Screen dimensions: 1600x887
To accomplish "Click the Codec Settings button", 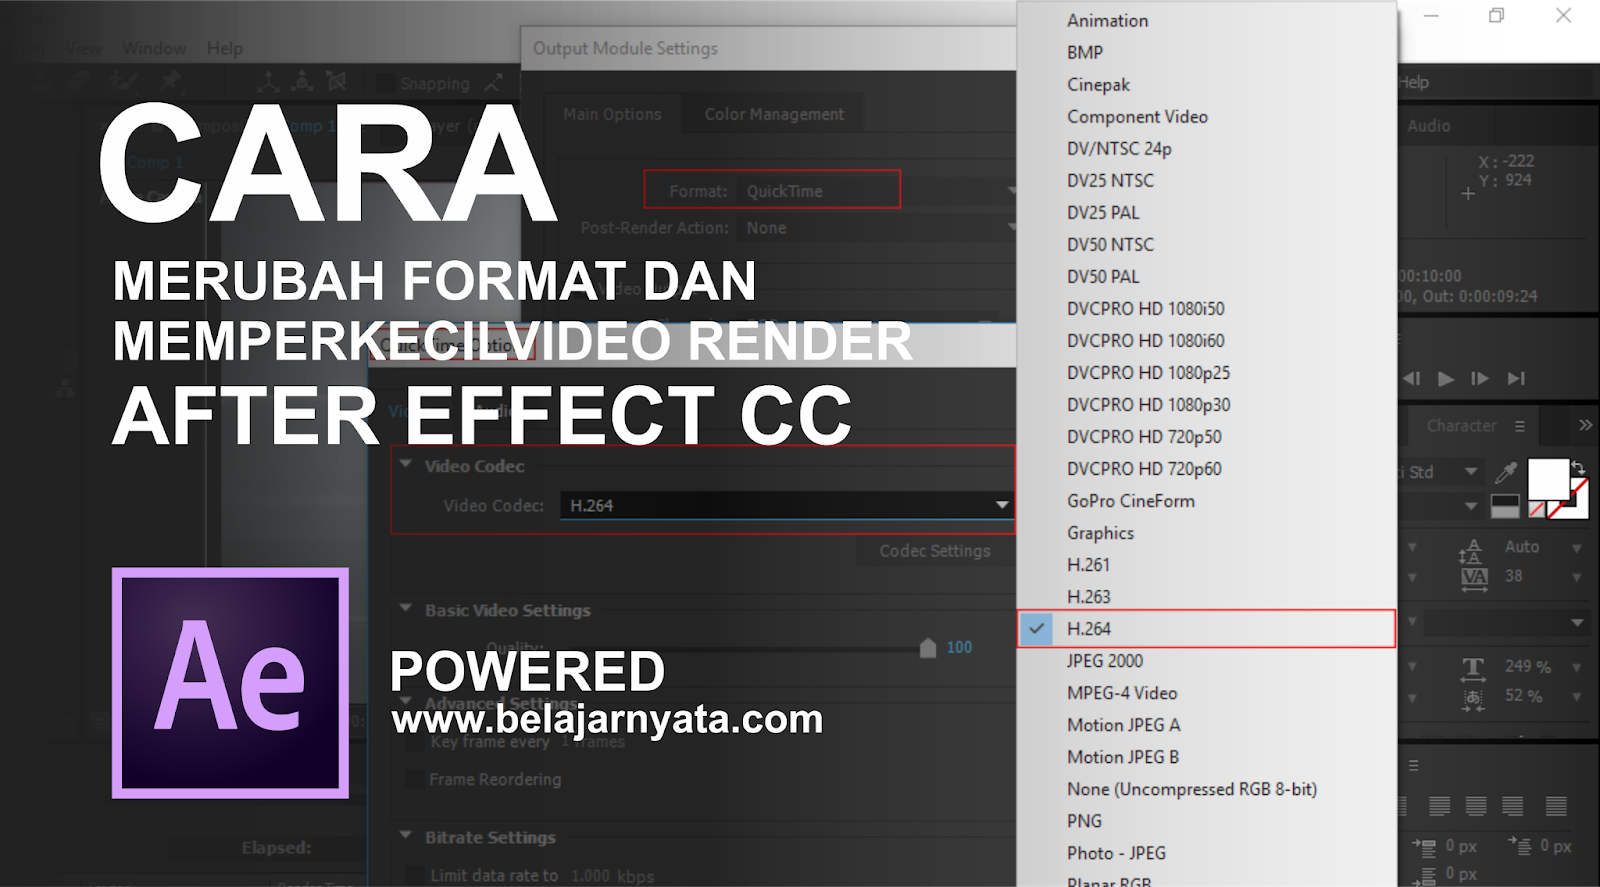I will tap(935, 551).
